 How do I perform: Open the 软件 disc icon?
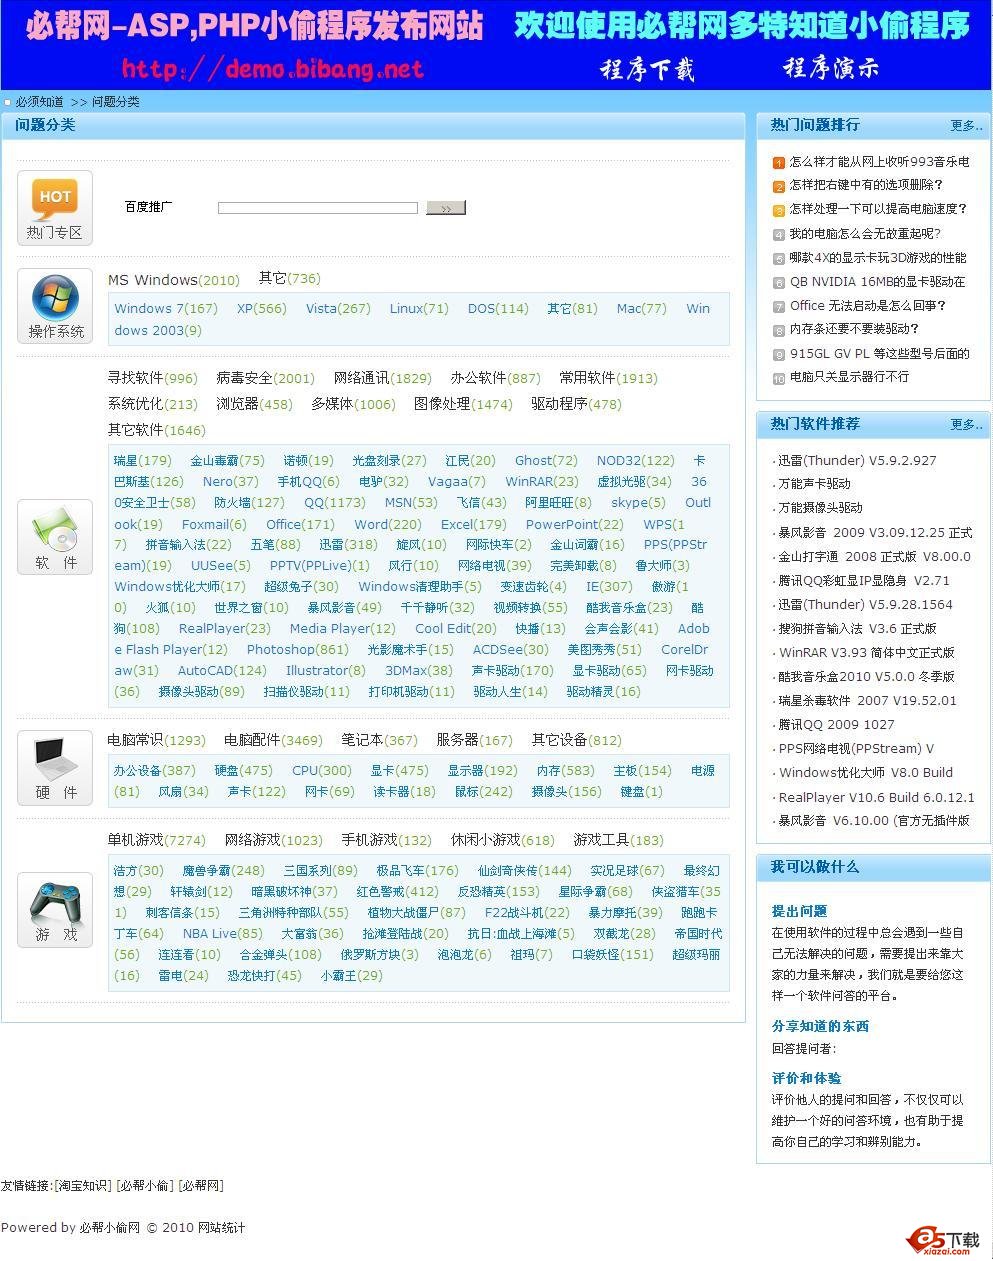point(55,537)
